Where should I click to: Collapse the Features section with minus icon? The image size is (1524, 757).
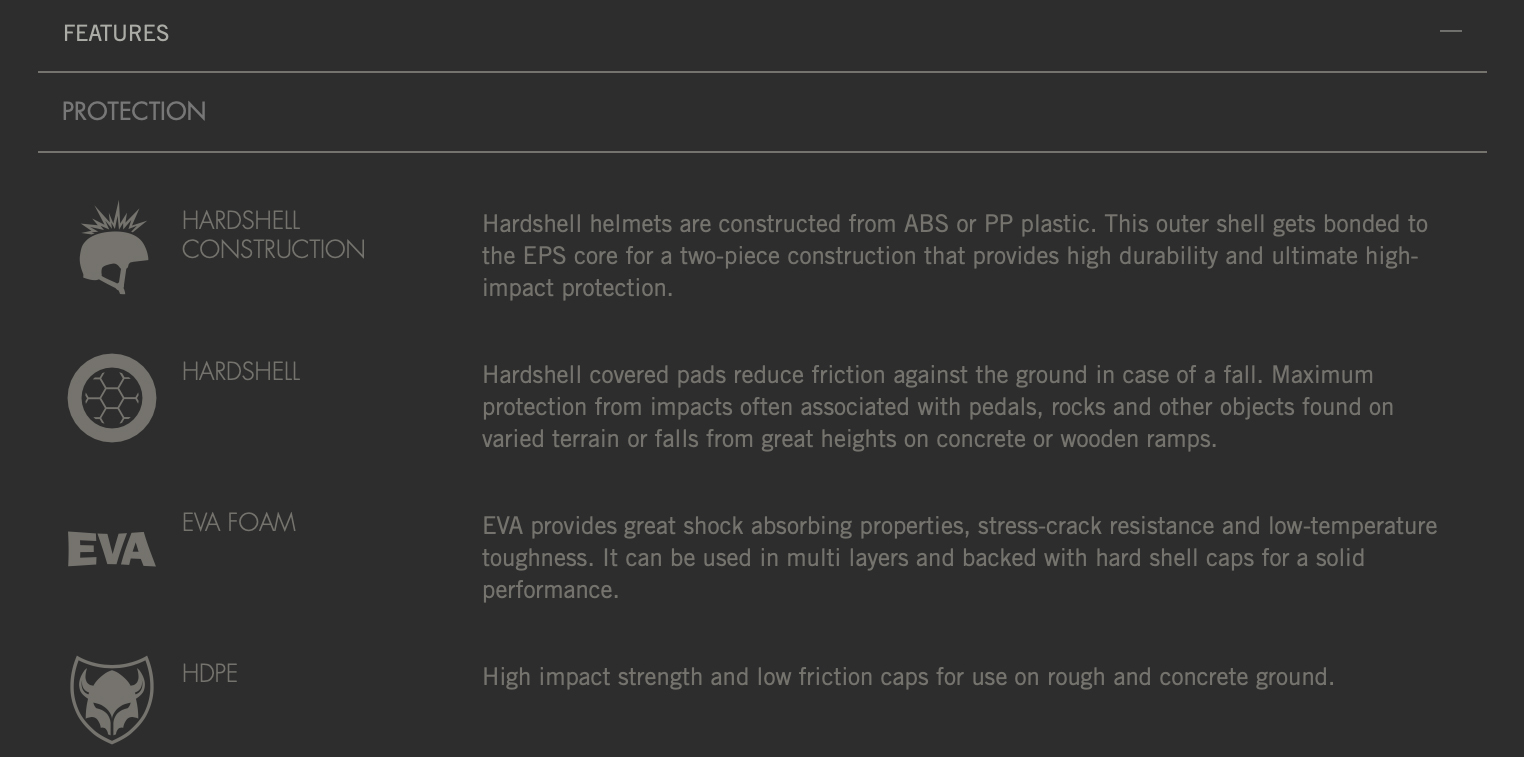1450,32
